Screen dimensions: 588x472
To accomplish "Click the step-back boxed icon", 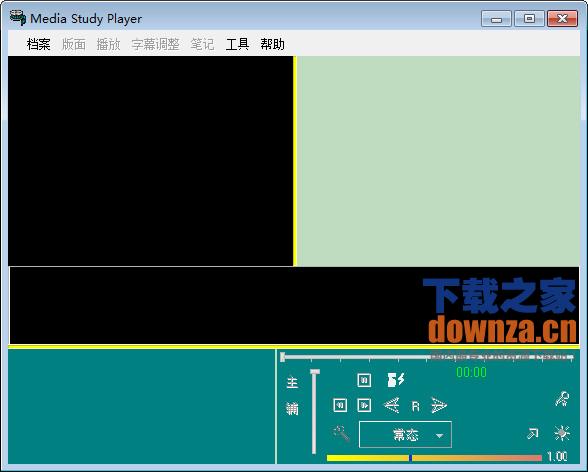I will click(x=340, y=405).
